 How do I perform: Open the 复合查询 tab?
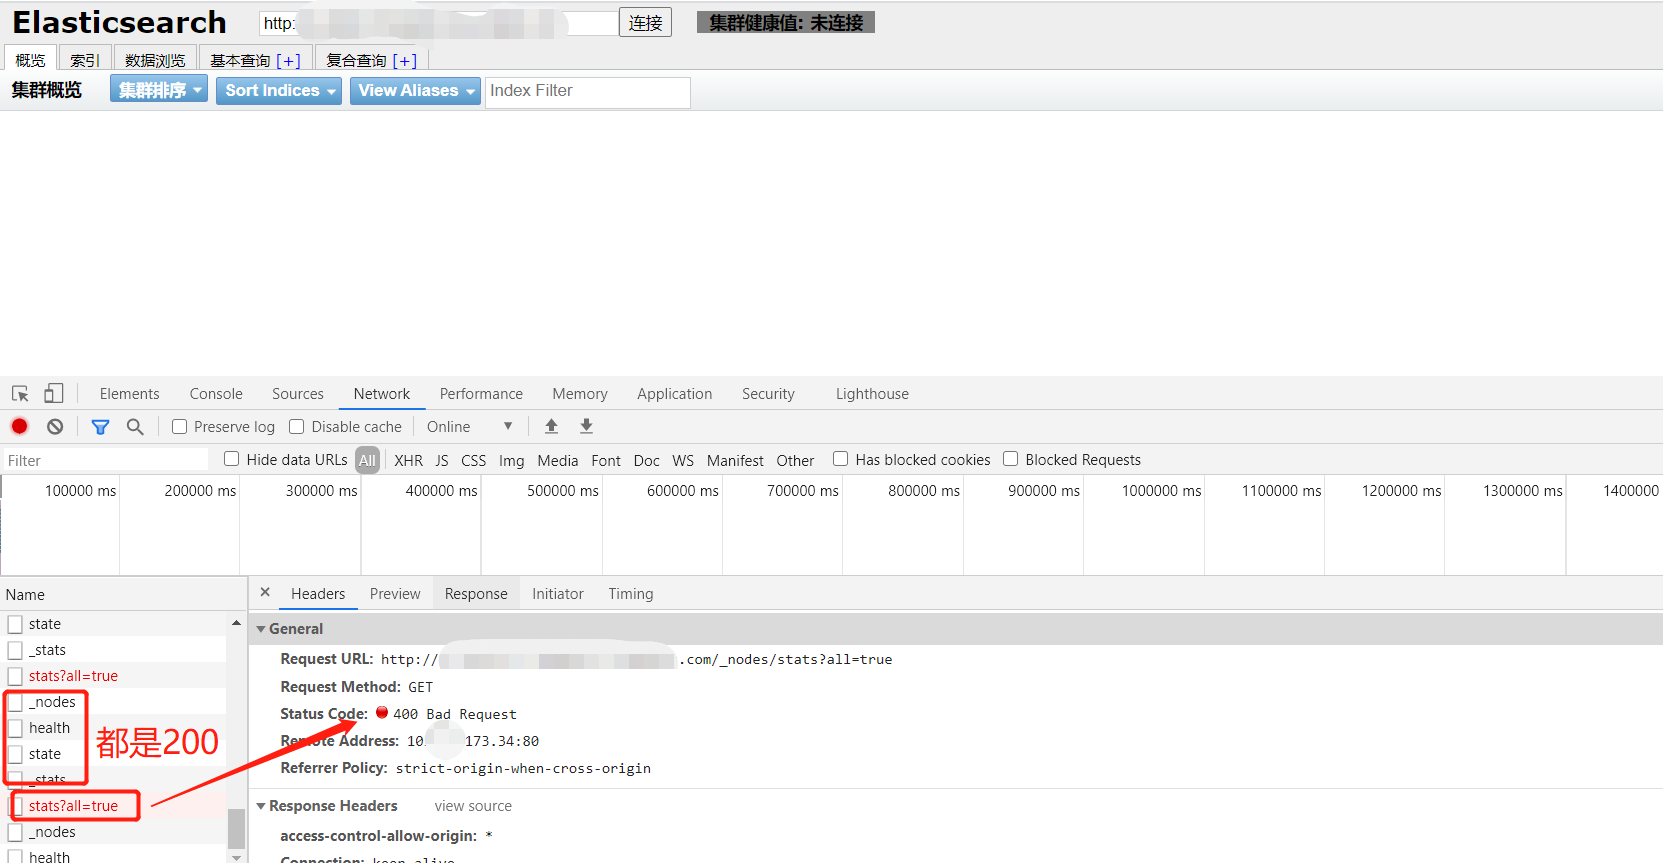pos(371,59)
